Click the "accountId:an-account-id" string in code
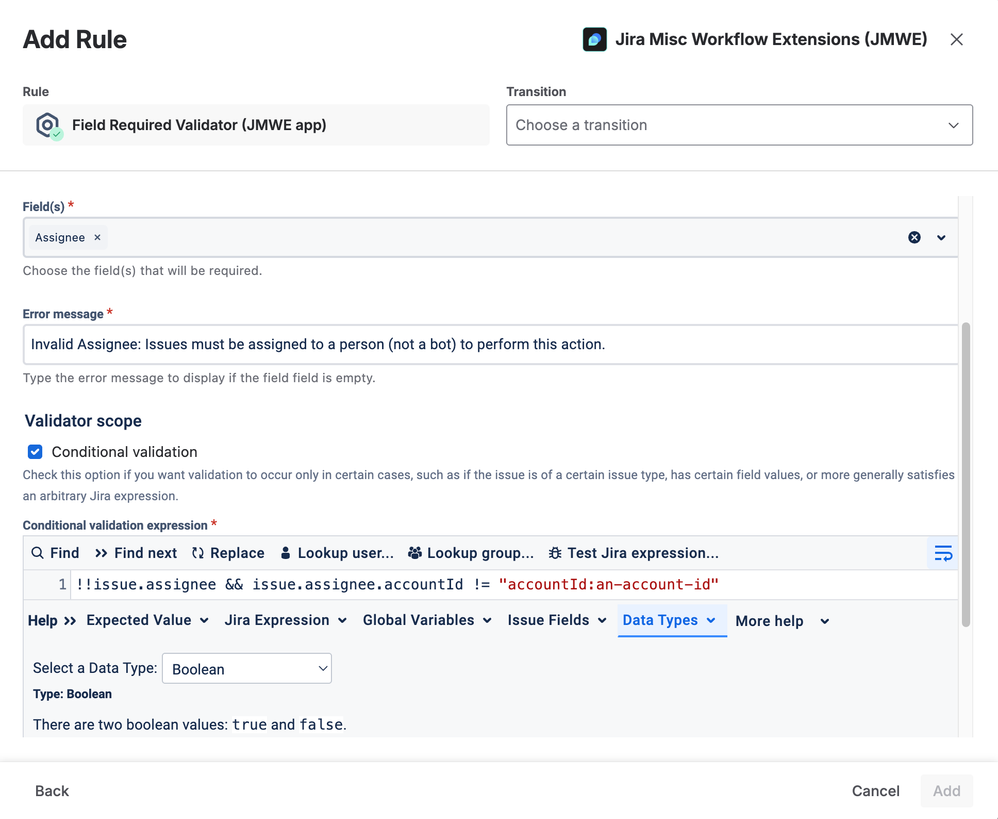Viewport: 998px width, 819px height. click(608, 584)
